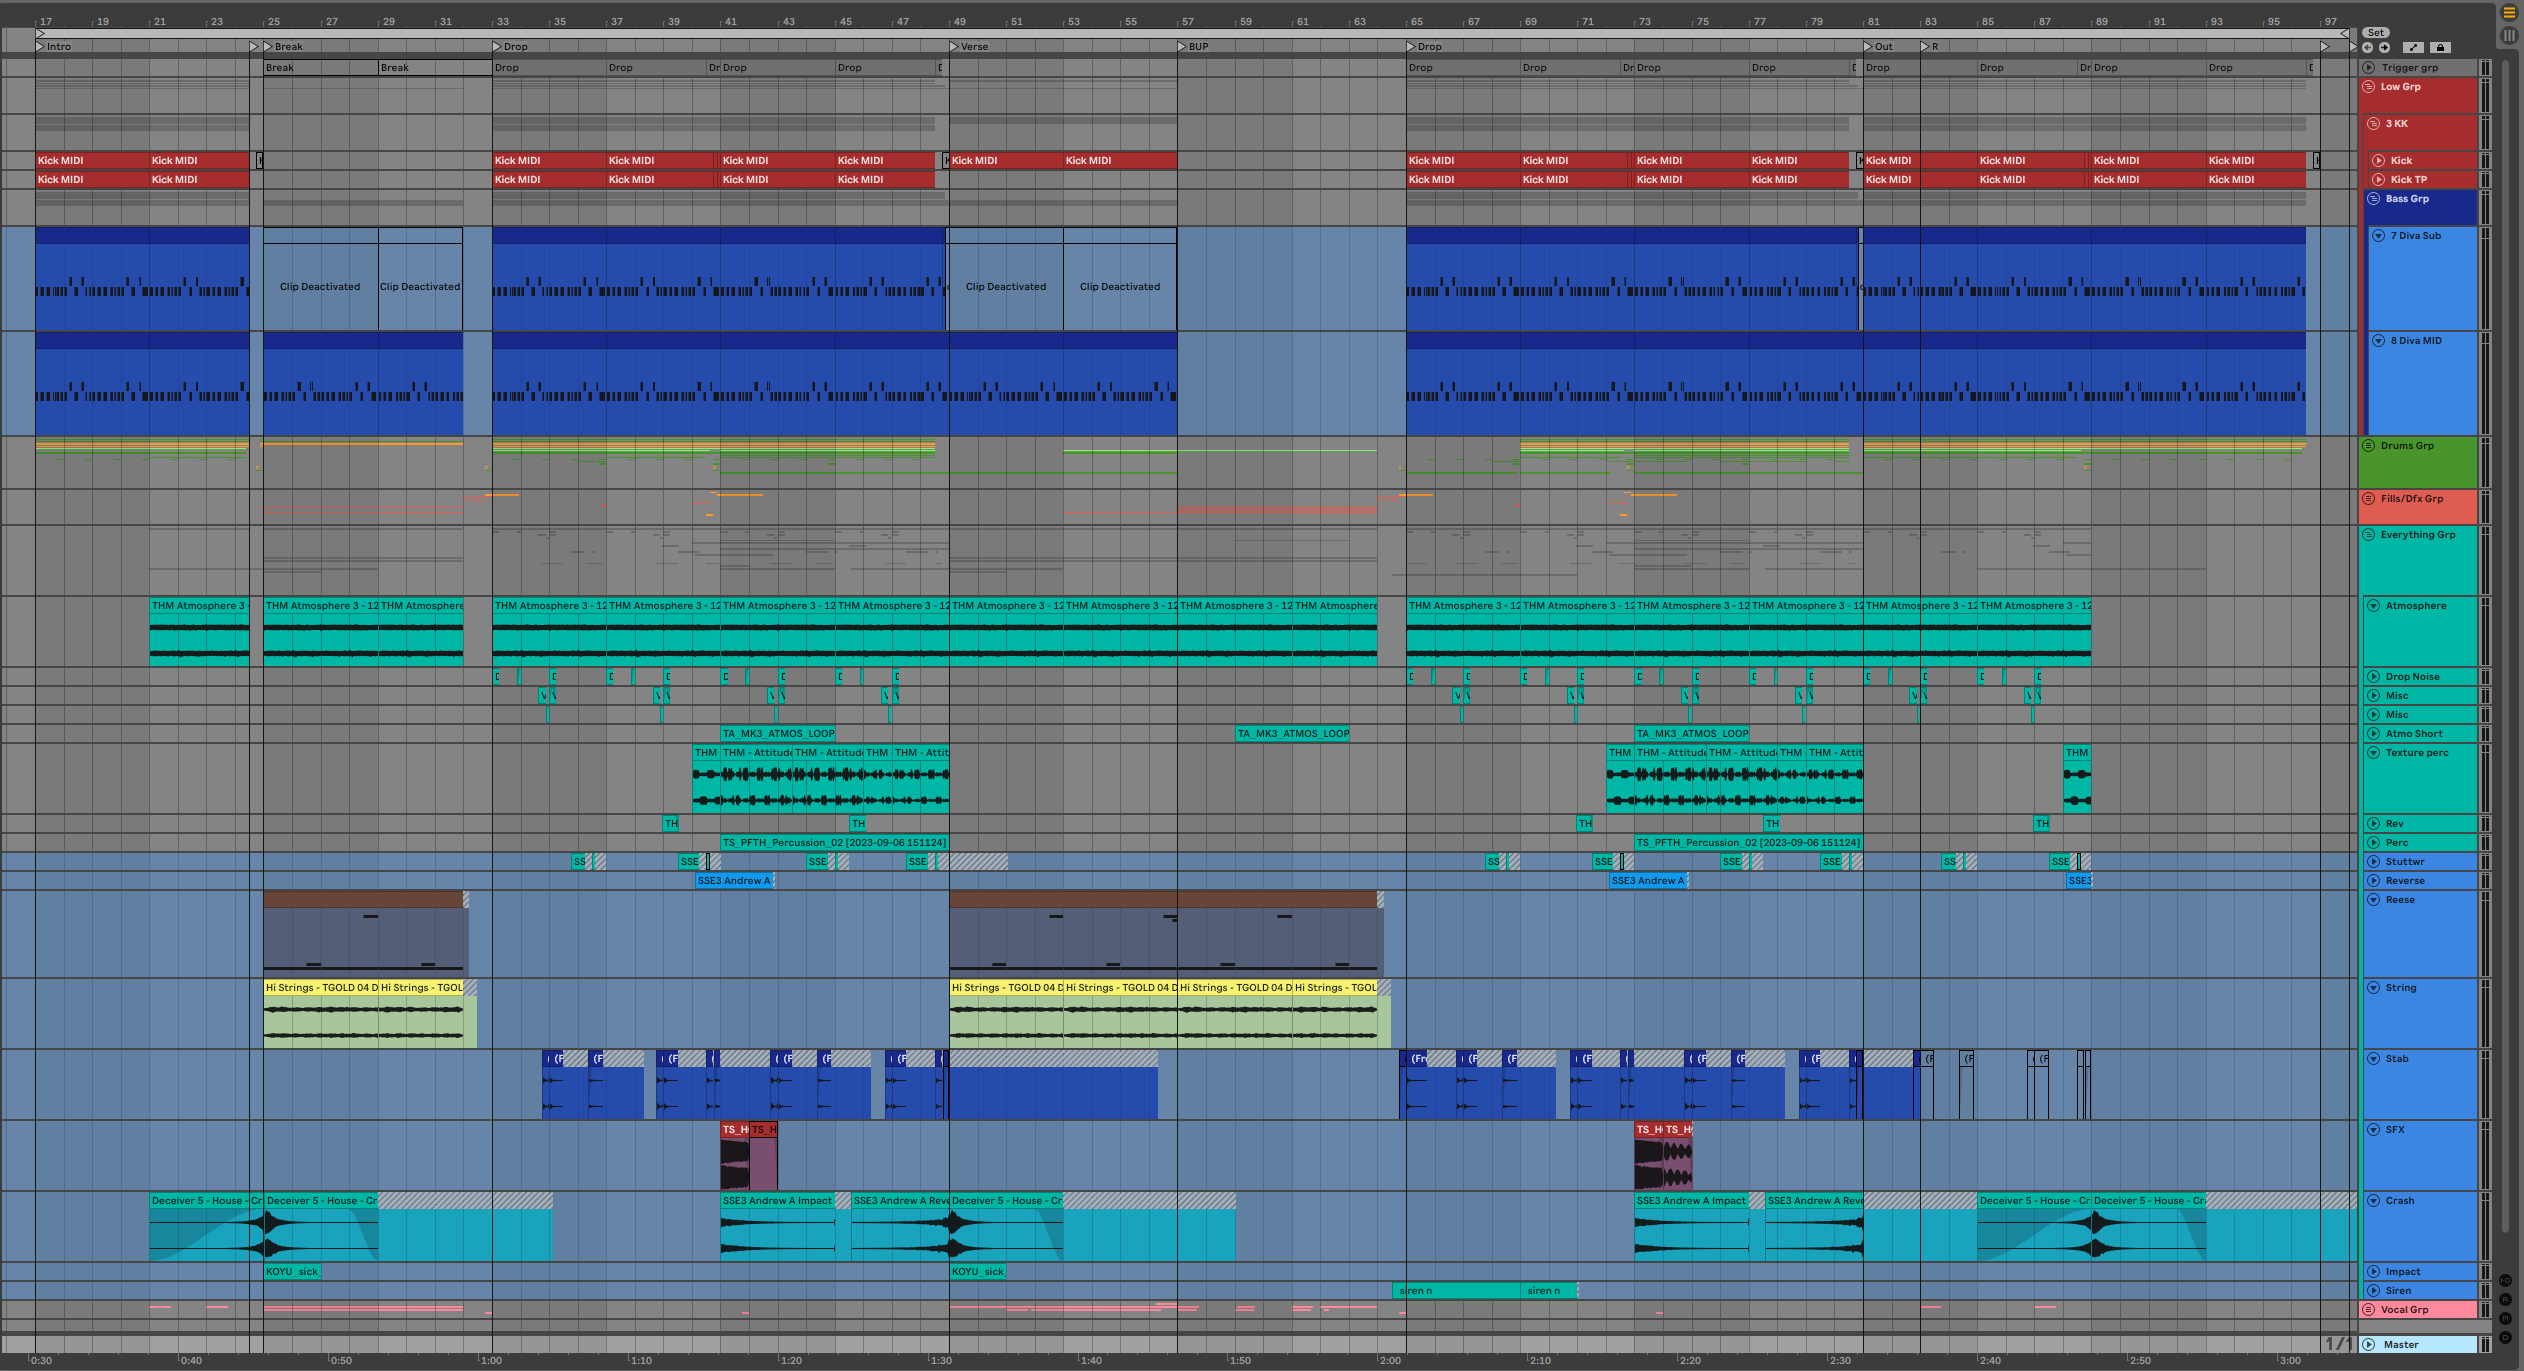
Task: Click the 1/1 arrangement overview label
Action: 2338,1344
